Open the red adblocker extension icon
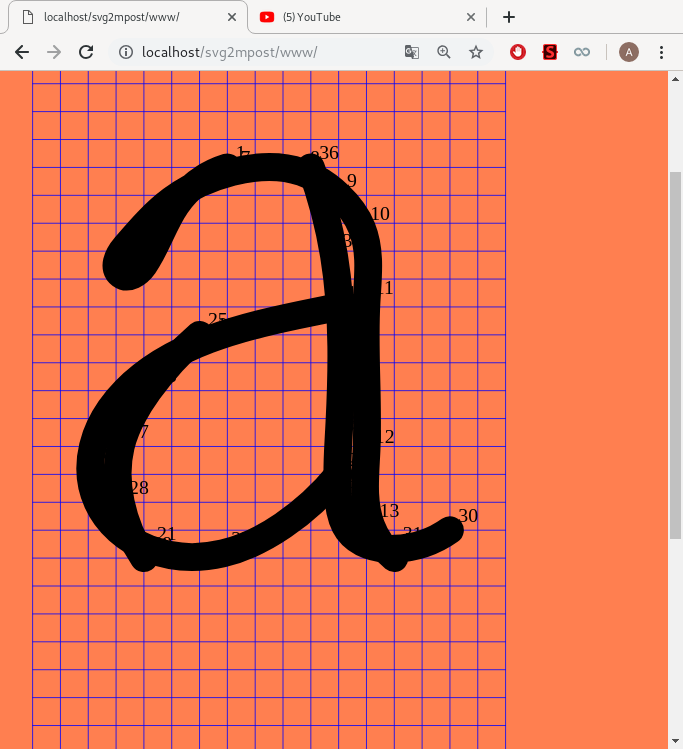Screen dimensions: 683x749 pos(518,52)
